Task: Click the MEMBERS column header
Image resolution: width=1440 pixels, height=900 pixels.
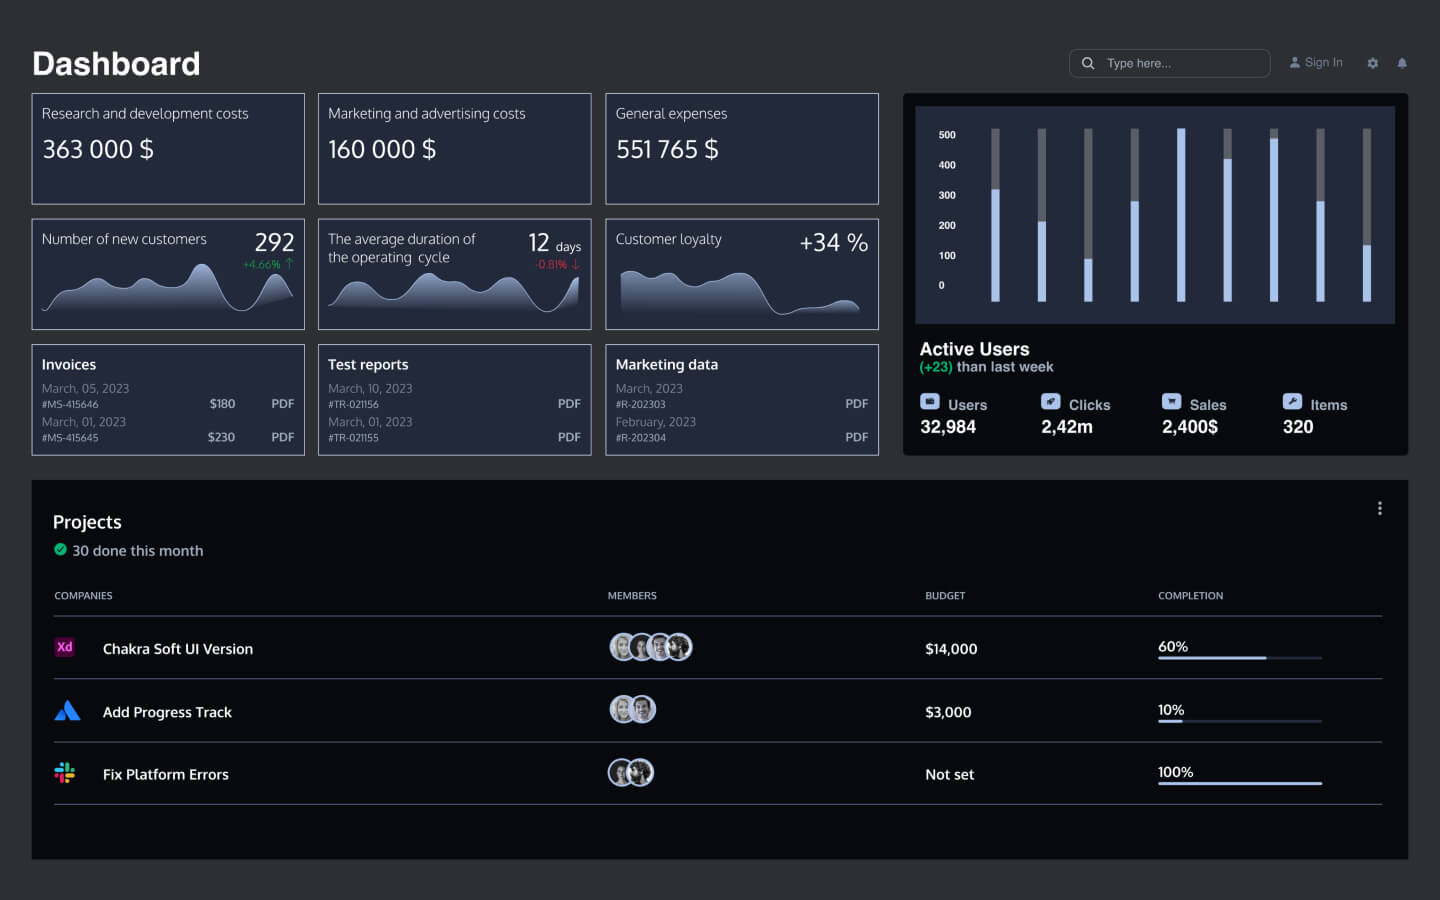Action: click(x=632, y=596)
